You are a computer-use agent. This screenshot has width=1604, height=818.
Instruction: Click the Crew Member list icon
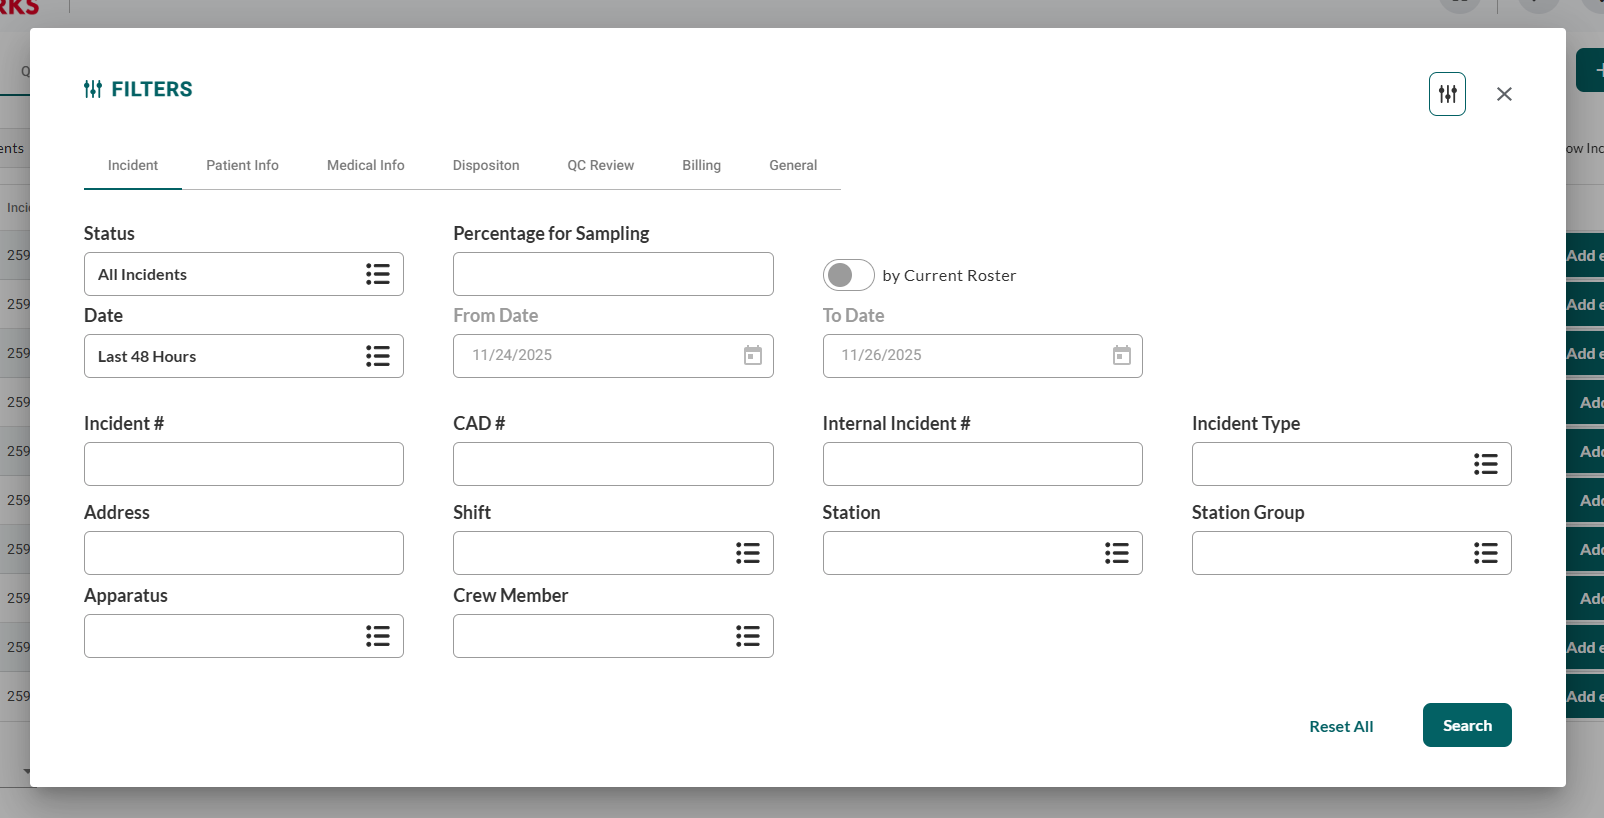tap(747, 636)
